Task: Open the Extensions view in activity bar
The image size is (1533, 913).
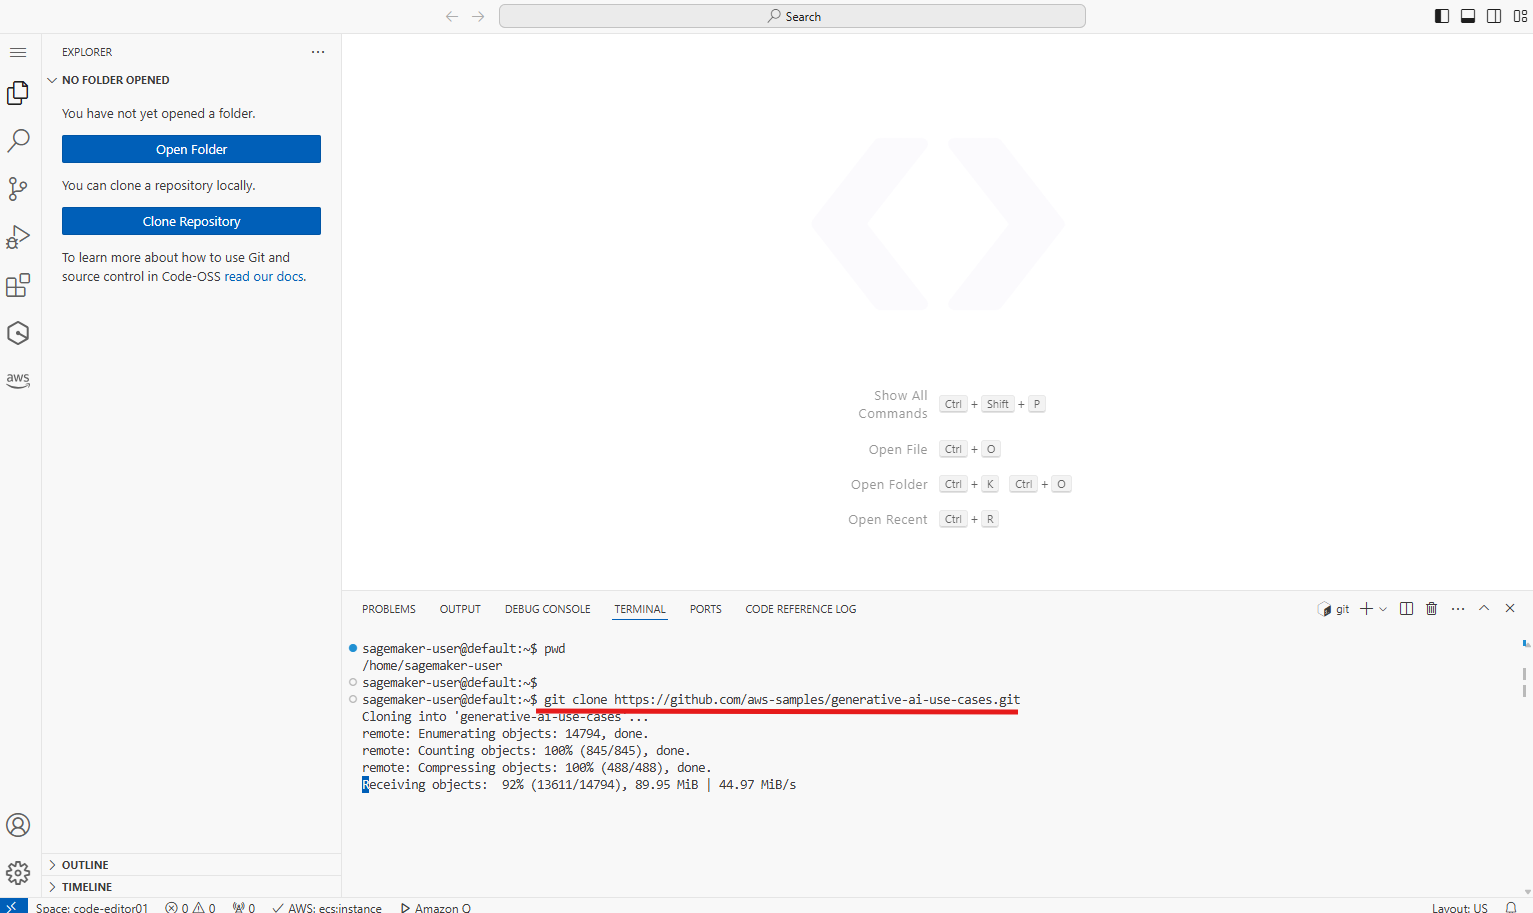Action: tap(18, 286)
